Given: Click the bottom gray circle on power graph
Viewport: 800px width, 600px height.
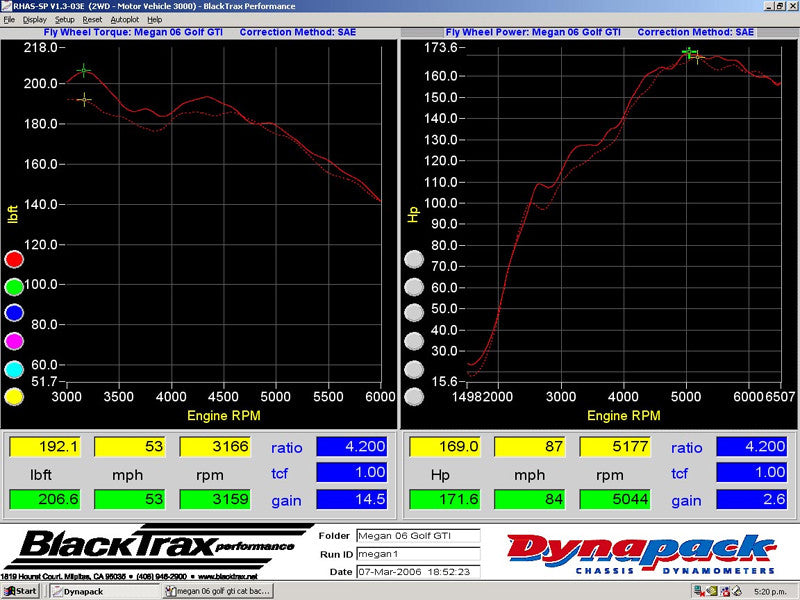Looking at the screenshot, I should tap(414, 397).
